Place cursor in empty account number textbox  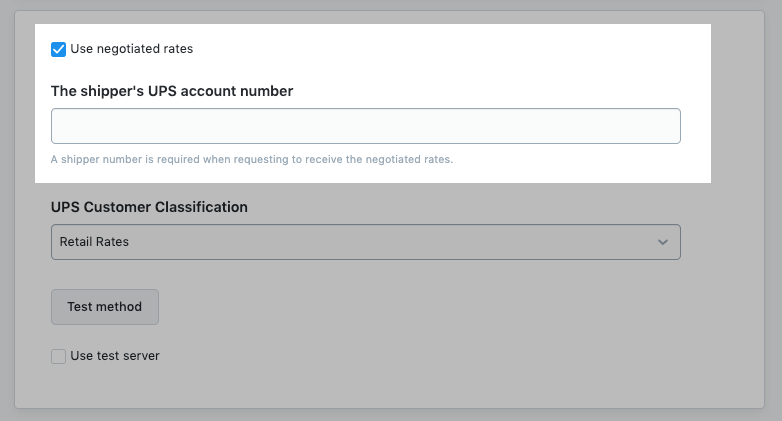(x=365, y=126)
